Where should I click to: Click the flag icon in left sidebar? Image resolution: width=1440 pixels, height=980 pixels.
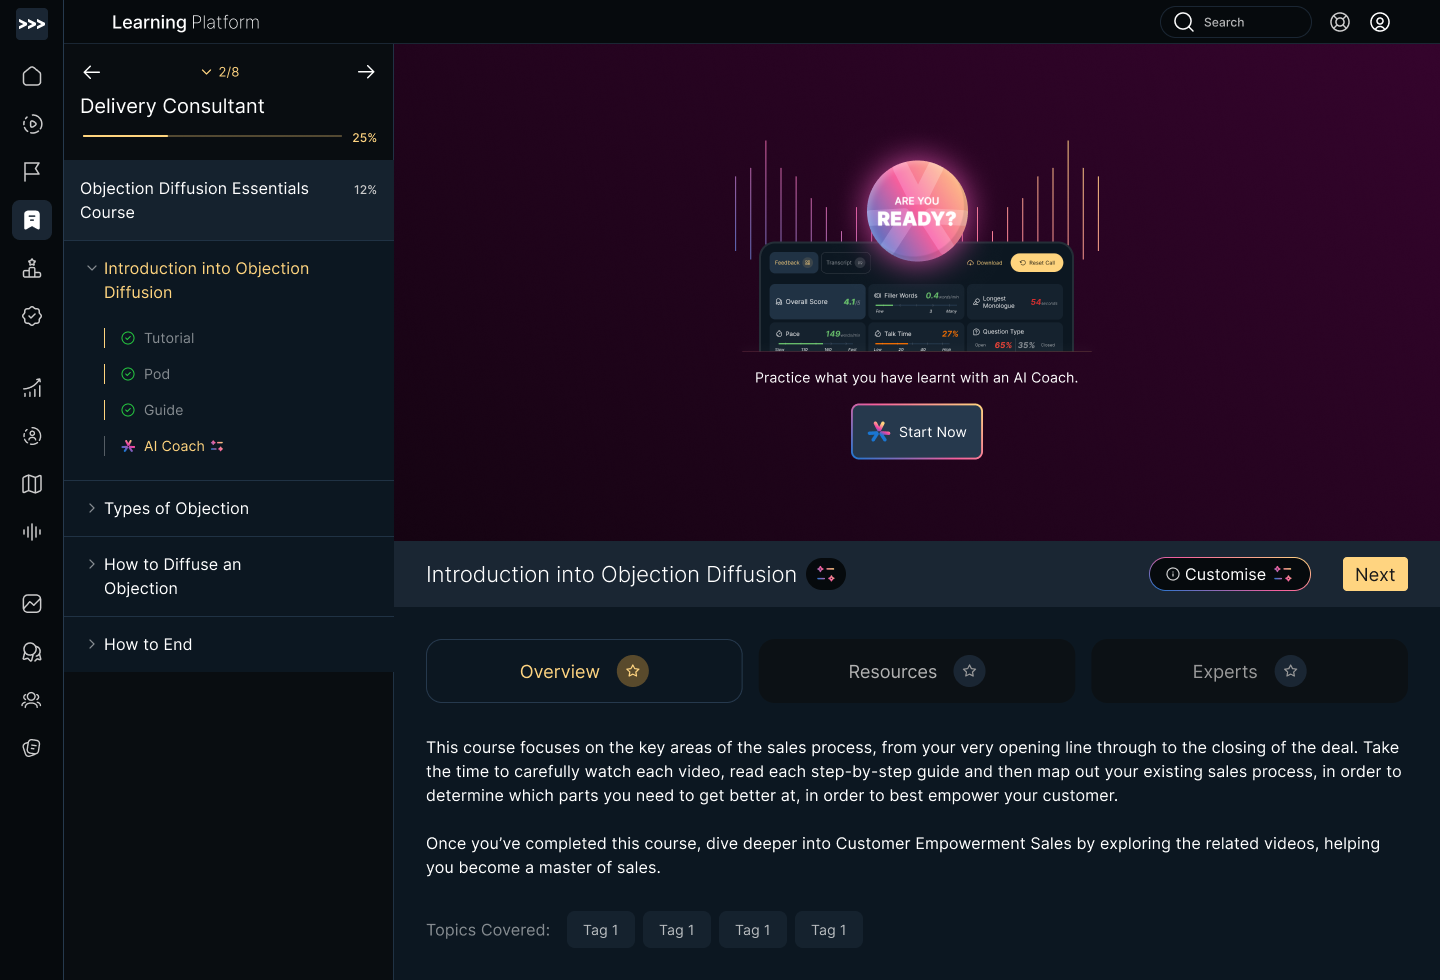pyautogui.click(x=32, y=172)
